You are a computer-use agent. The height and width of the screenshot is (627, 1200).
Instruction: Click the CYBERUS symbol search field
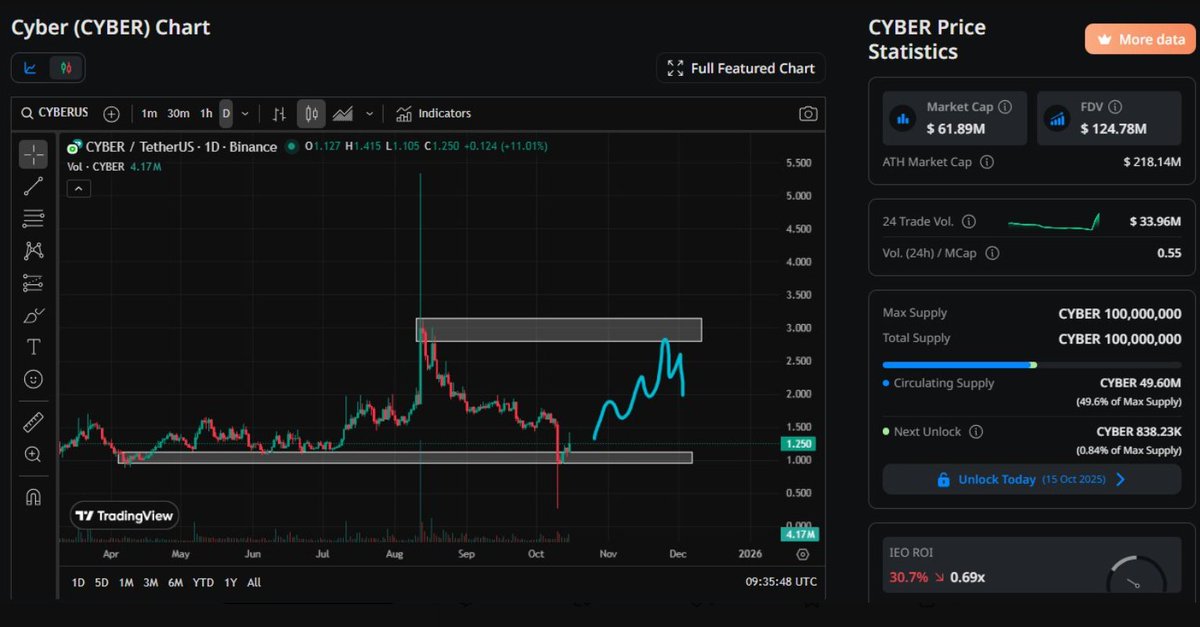(x=56, y=114)
